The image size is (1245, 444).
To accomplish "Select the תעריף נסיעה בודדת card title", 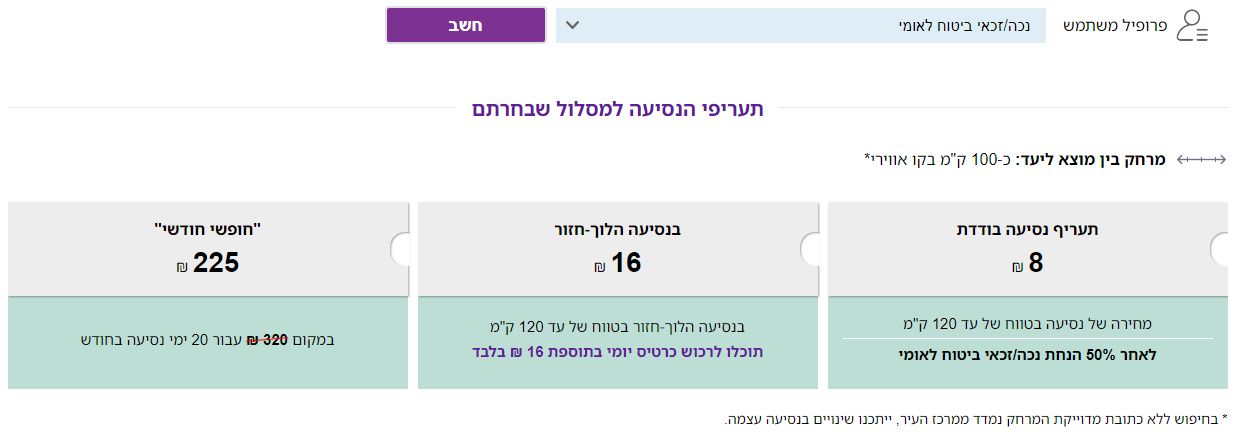I will pyautogui.click(x=1028, y=229).
